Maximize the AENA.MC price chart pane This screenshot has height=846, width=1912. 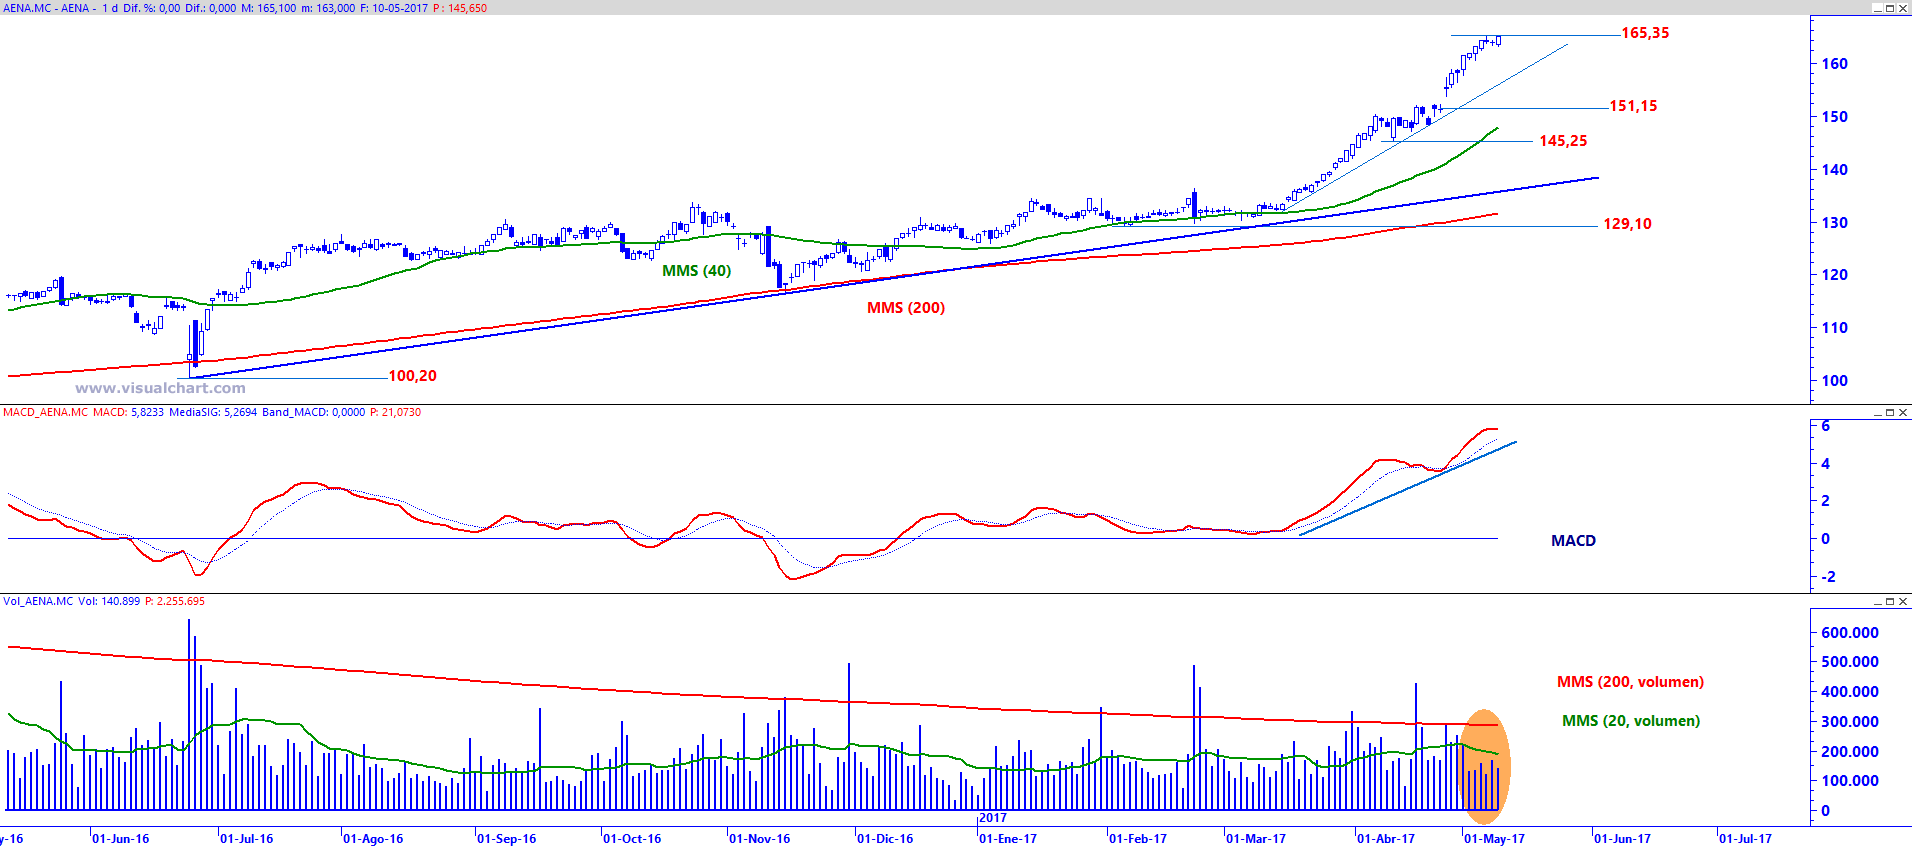[1890, 8]
